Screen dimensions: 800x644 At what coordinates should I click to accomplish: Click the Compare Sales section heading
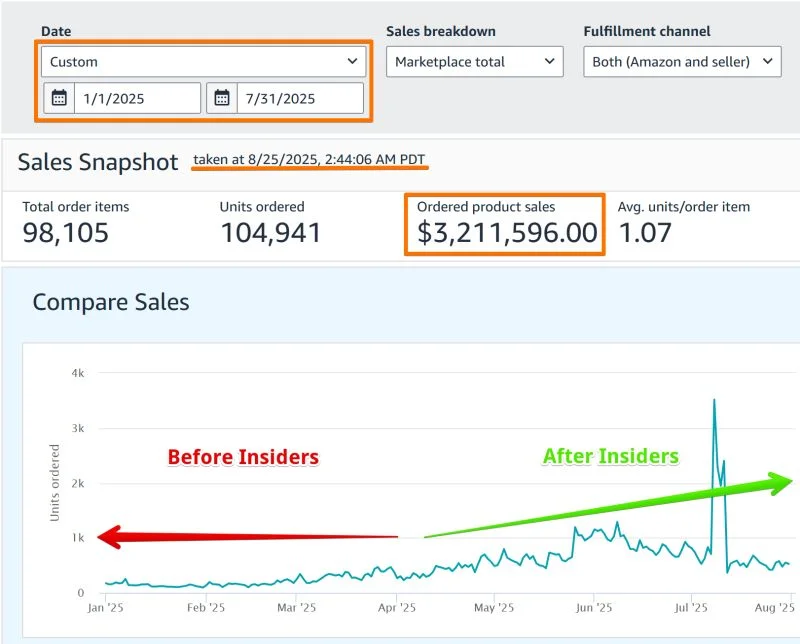point(110,302)
